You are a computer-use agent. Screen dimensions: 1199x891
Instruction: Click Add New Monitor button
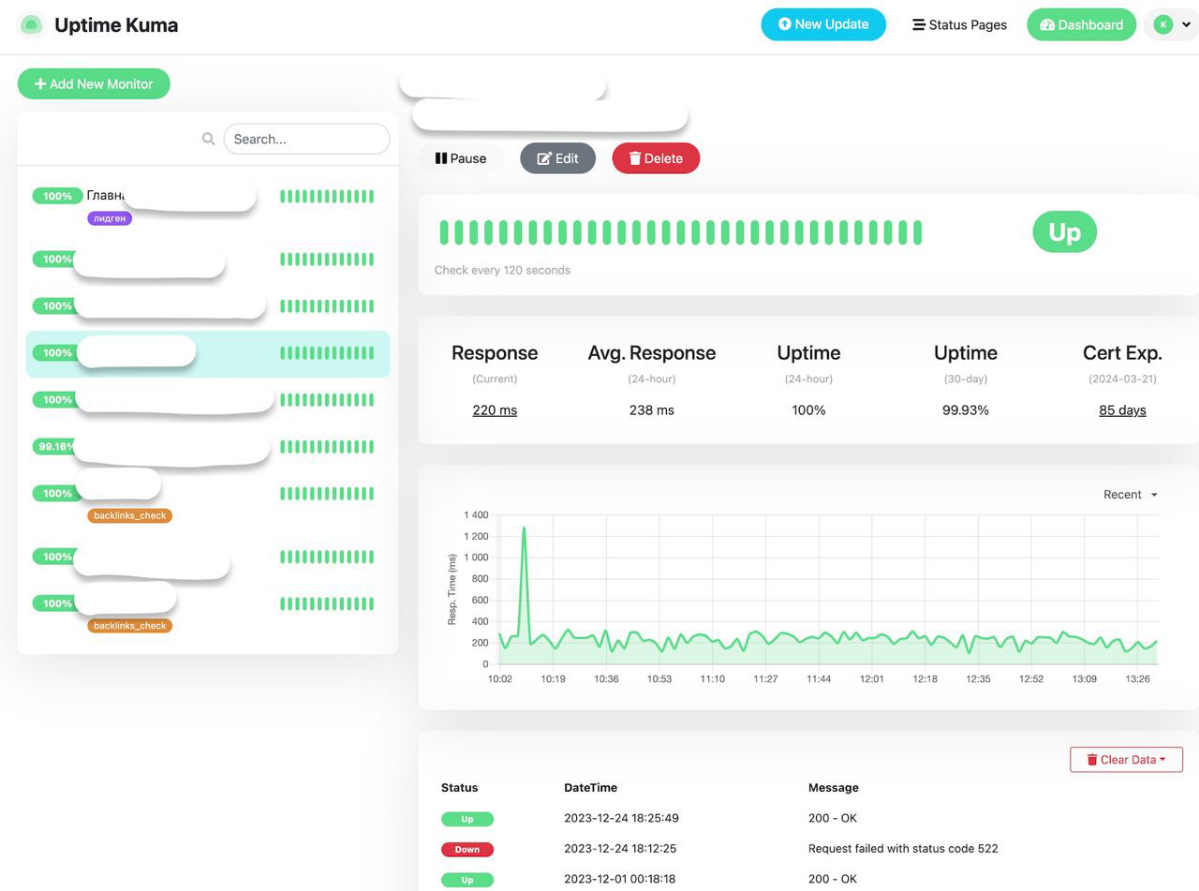93,83
